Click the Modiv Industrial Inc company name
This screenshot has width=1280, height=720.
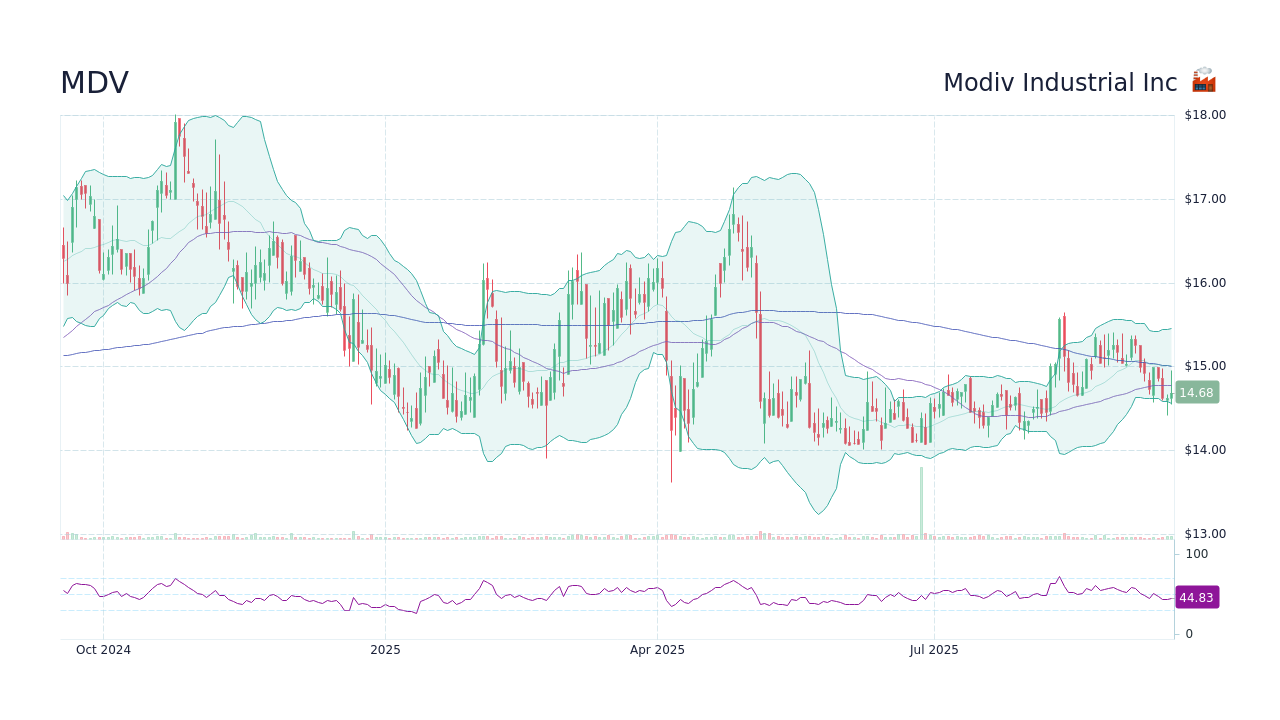pyautogui.click(x=1060, y=83)
